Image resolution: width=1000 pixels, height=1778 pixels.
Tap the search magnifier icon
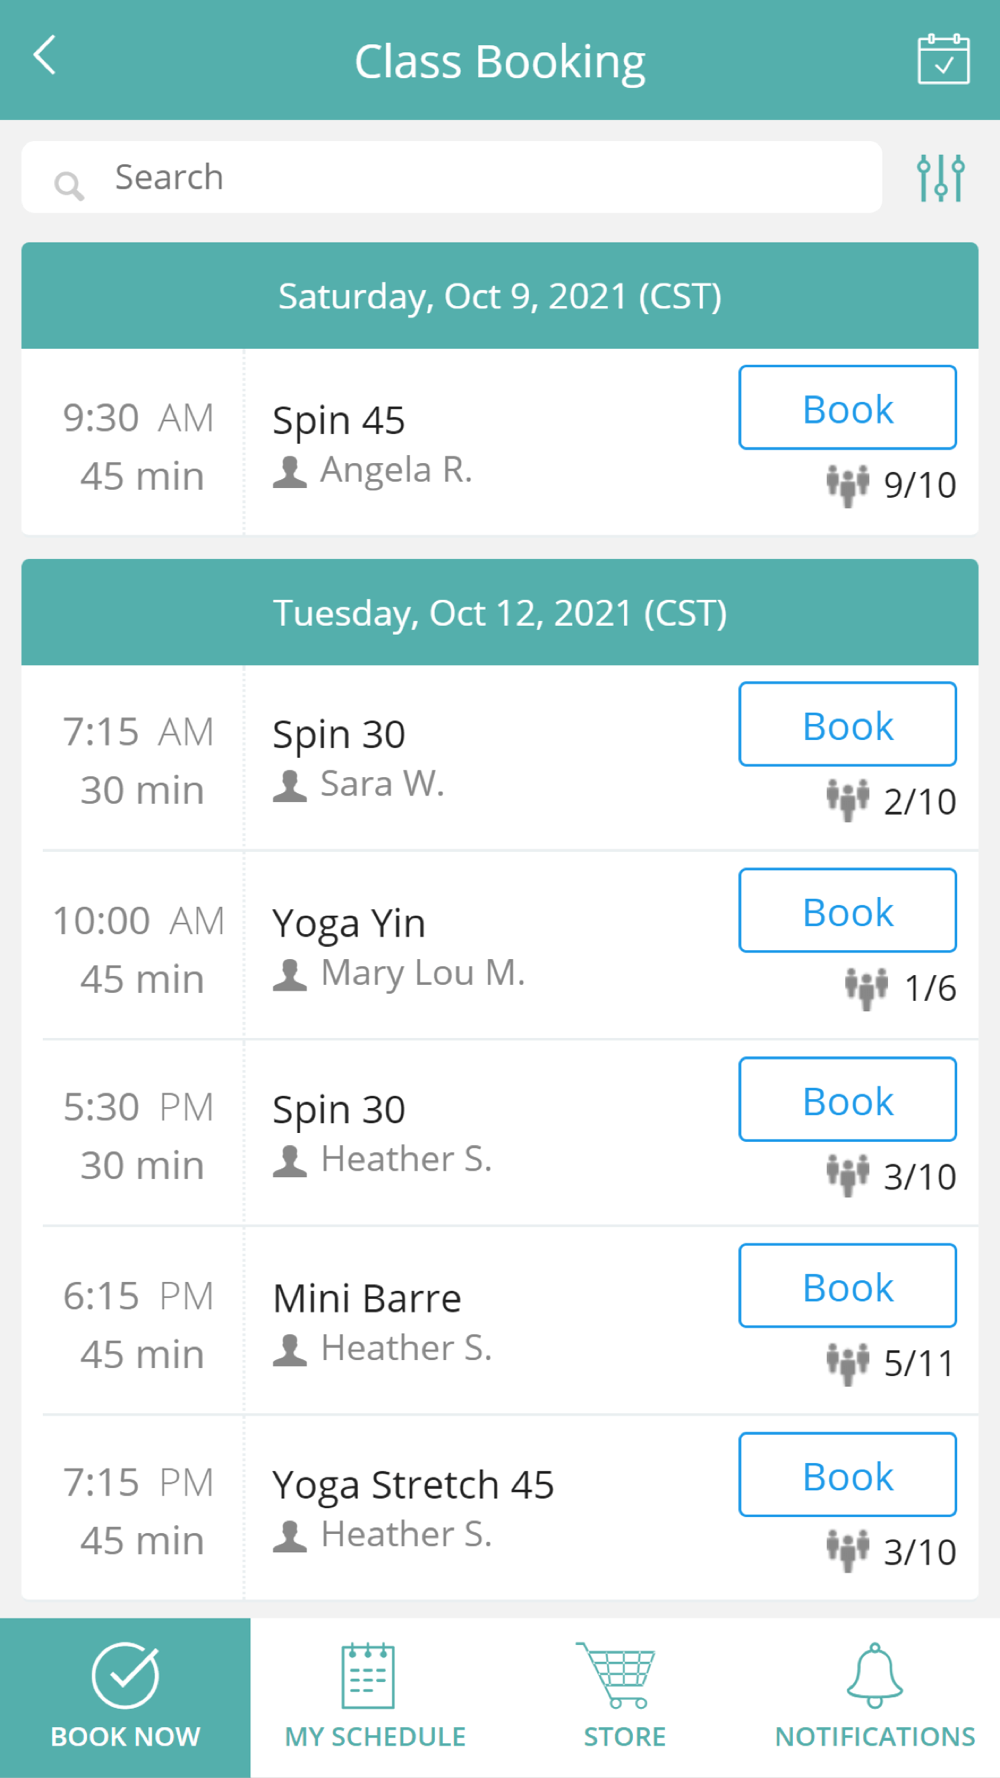(69, 185)
